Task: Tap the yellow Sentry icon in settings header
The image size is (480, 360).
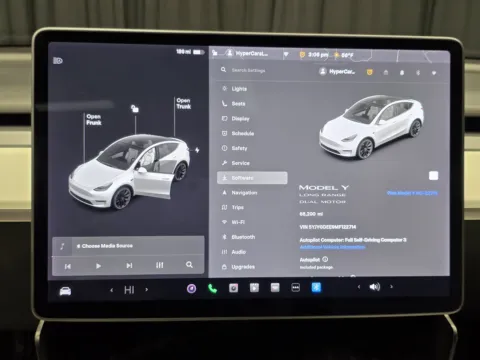Action: (x=369, y=72)
